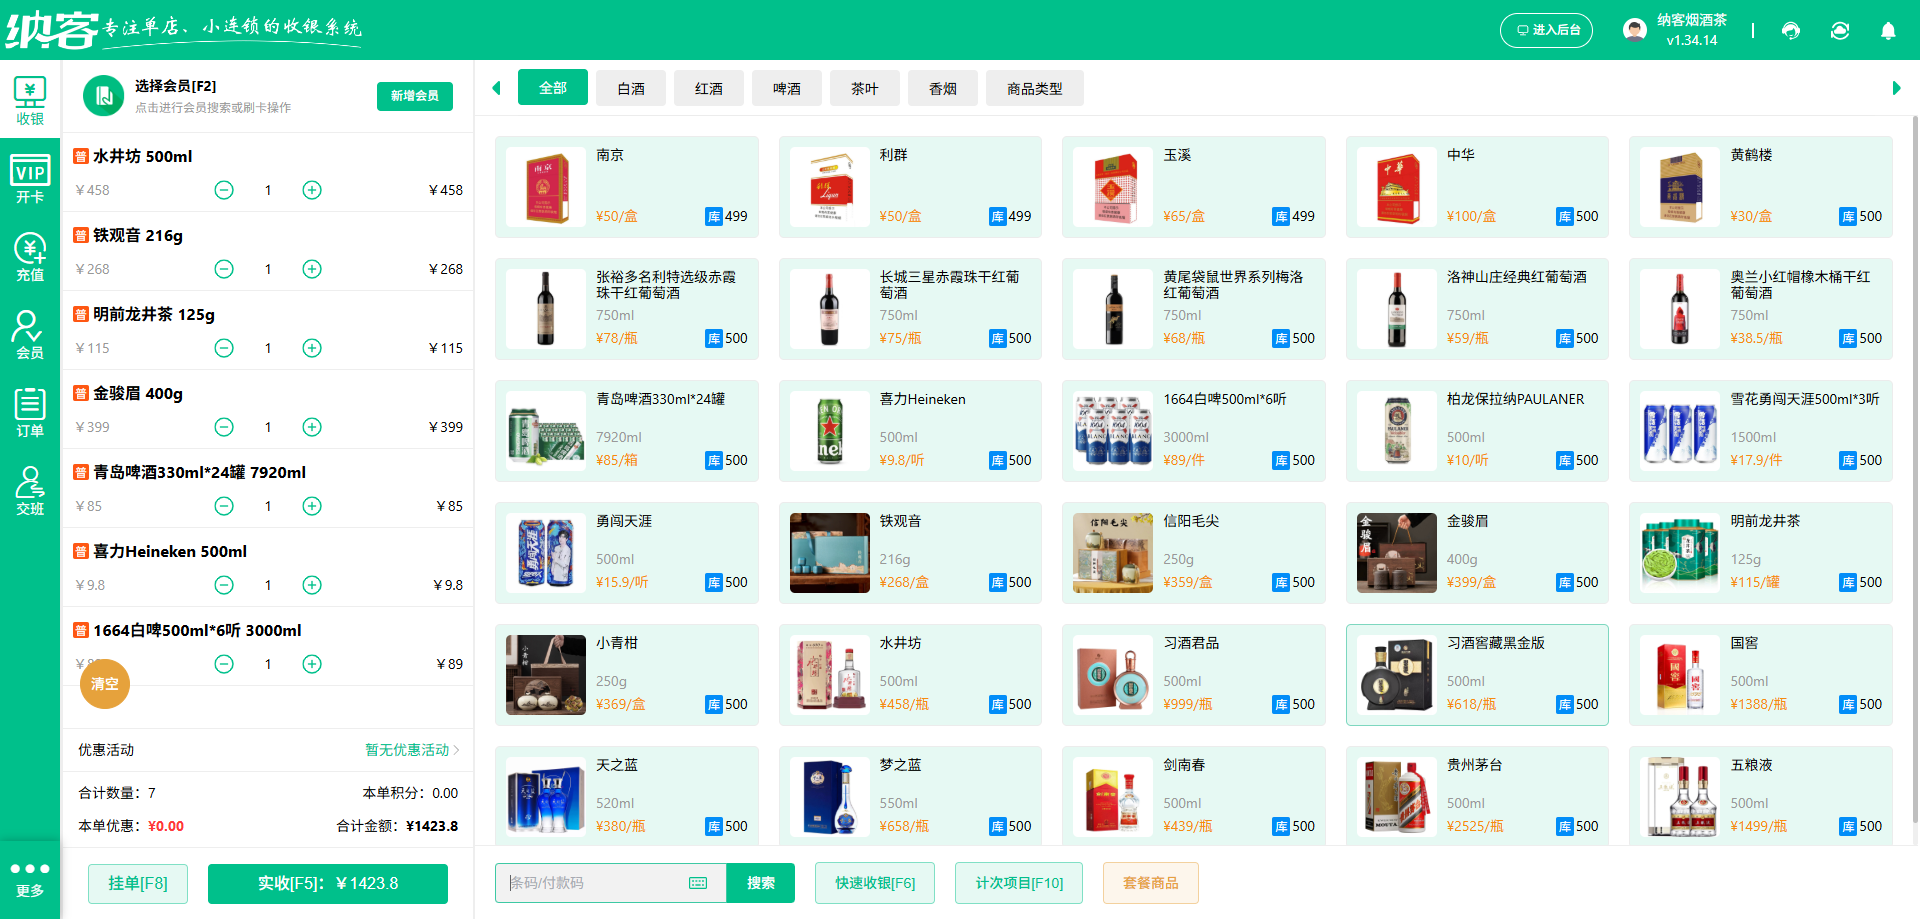Viewport: 1920px width, 919px height.
Task: Increase 水井坊 quantity with plus stepper
Action: [x=311, y=189]
